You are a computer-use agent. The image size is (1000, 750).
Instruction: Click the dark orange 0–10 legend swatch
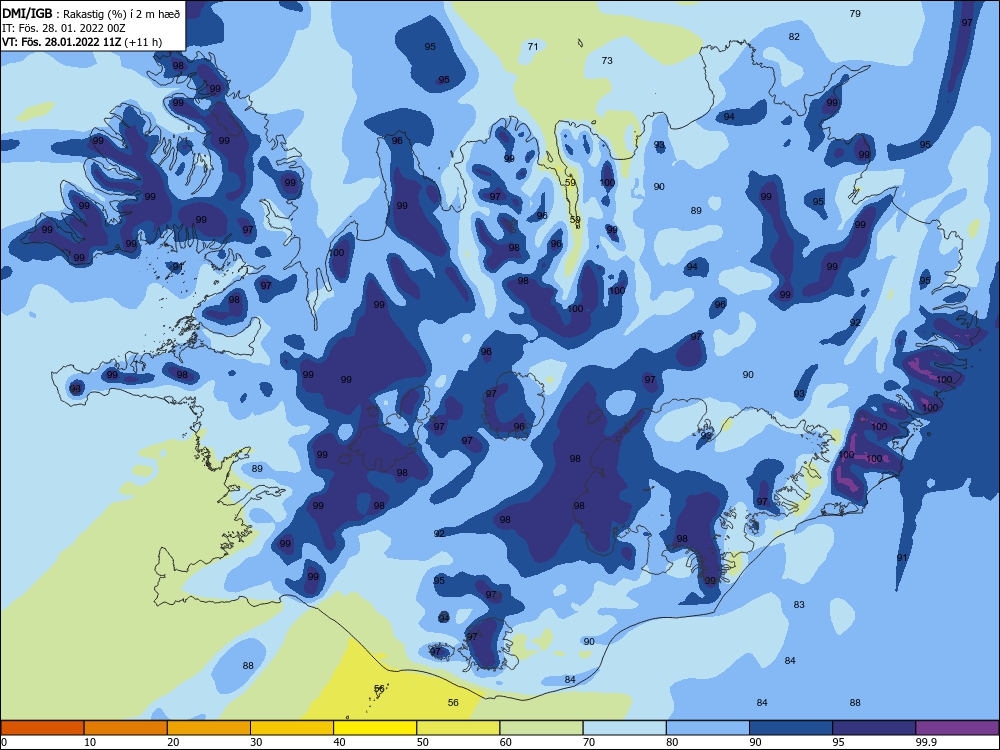pos(42,728)
